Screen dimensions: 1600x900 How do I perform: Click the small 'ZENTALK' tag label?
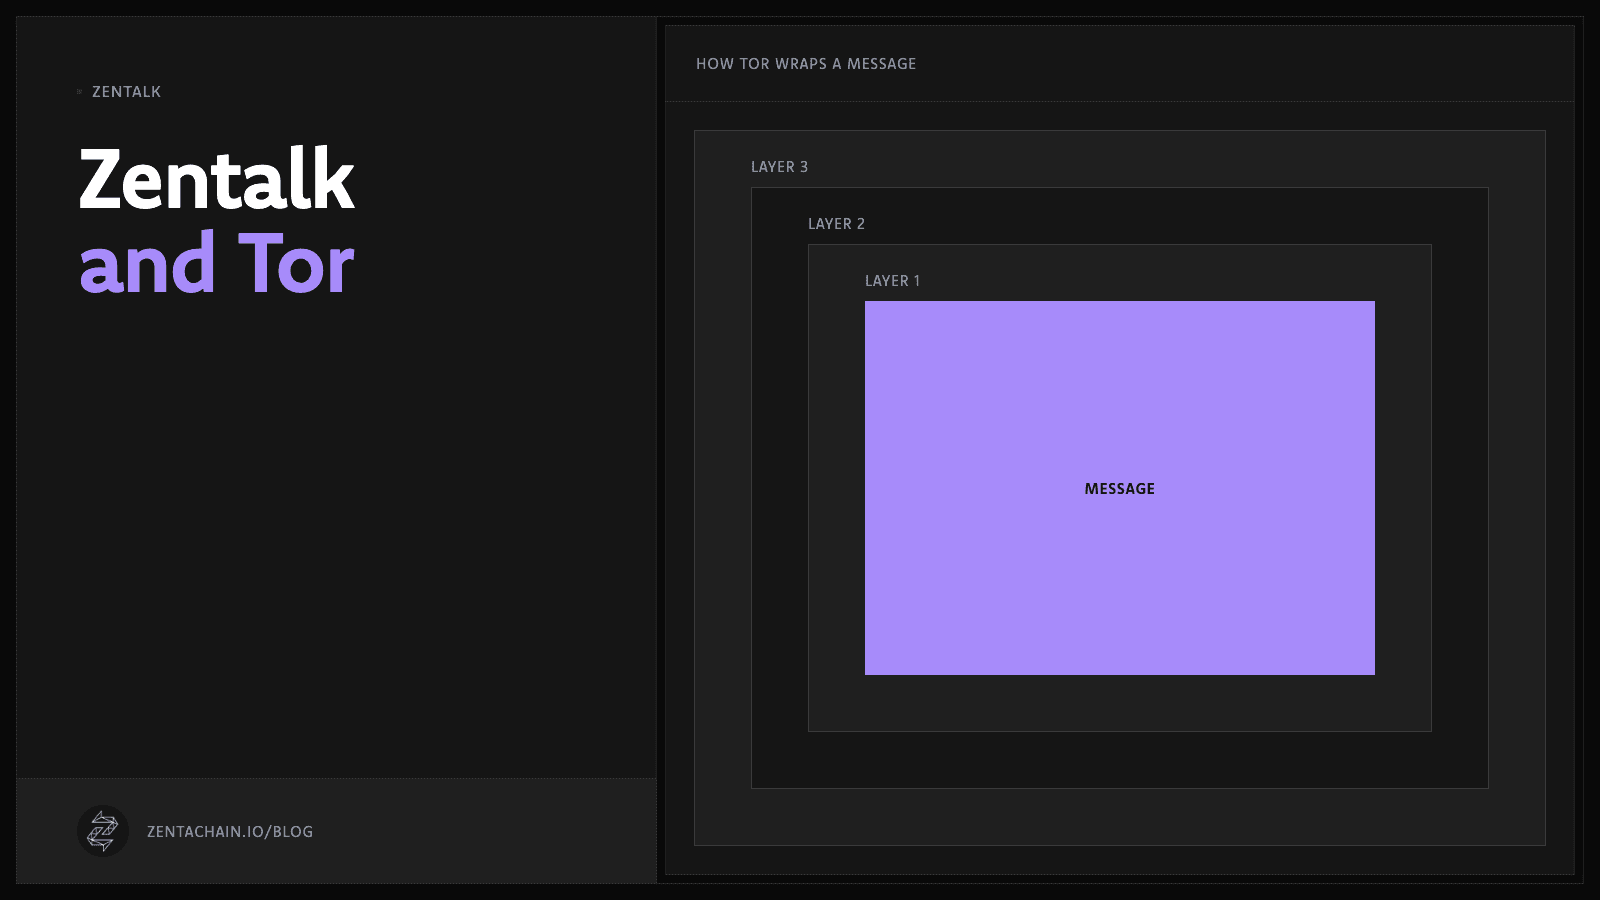126,92
